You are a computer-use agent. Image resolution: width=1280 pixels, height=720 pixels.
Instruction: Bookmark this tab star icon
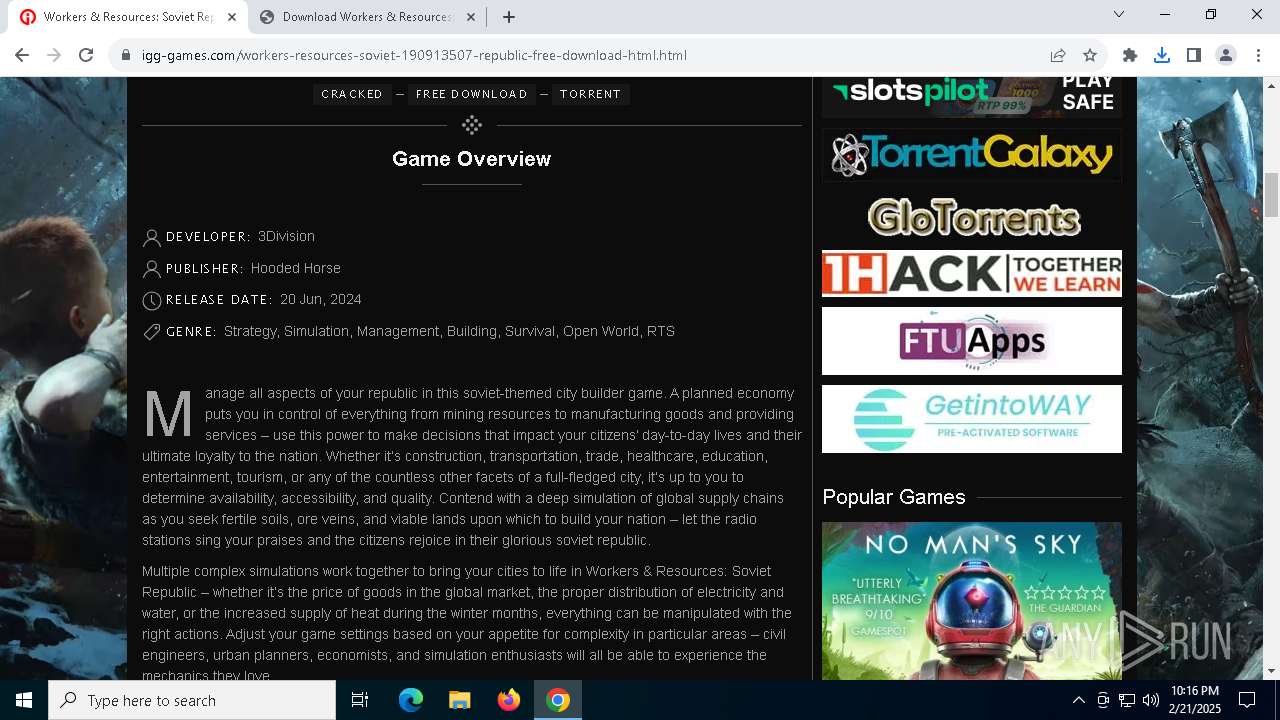coord(1090,55)
